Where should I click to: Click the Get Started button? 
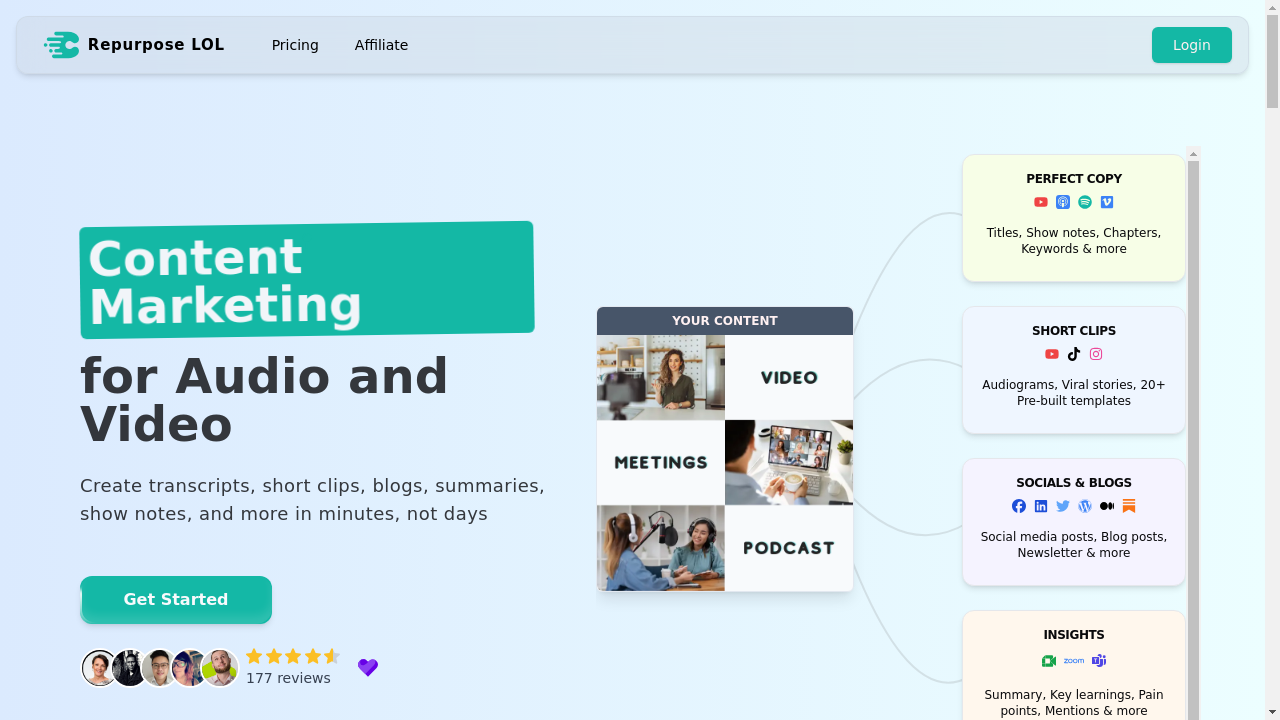tap(176, 599)
